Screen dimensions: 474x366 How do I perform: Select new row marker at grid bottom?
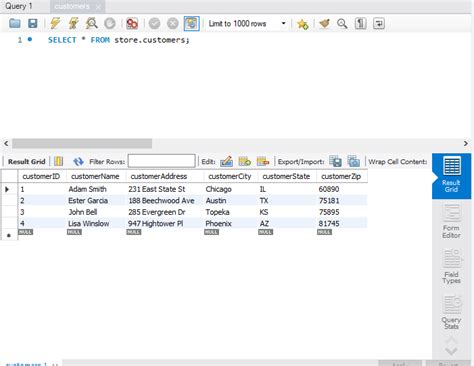(x=9, y=235)
